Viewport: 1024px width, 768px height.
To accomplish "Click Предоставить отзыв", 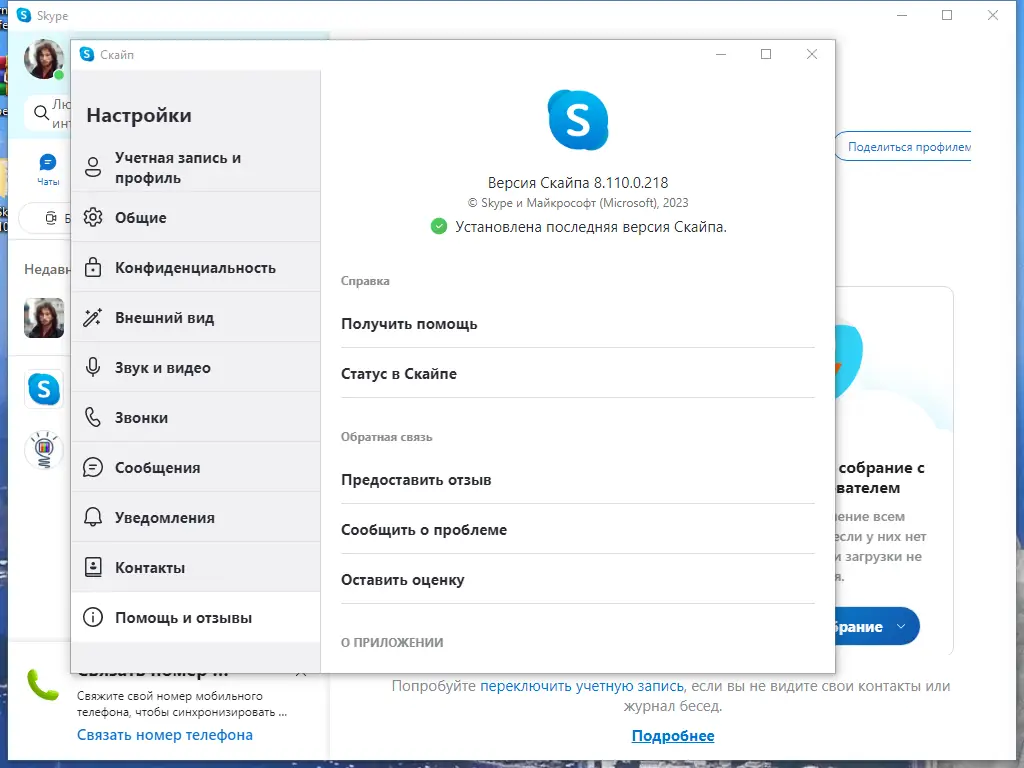I will [577, 480].
